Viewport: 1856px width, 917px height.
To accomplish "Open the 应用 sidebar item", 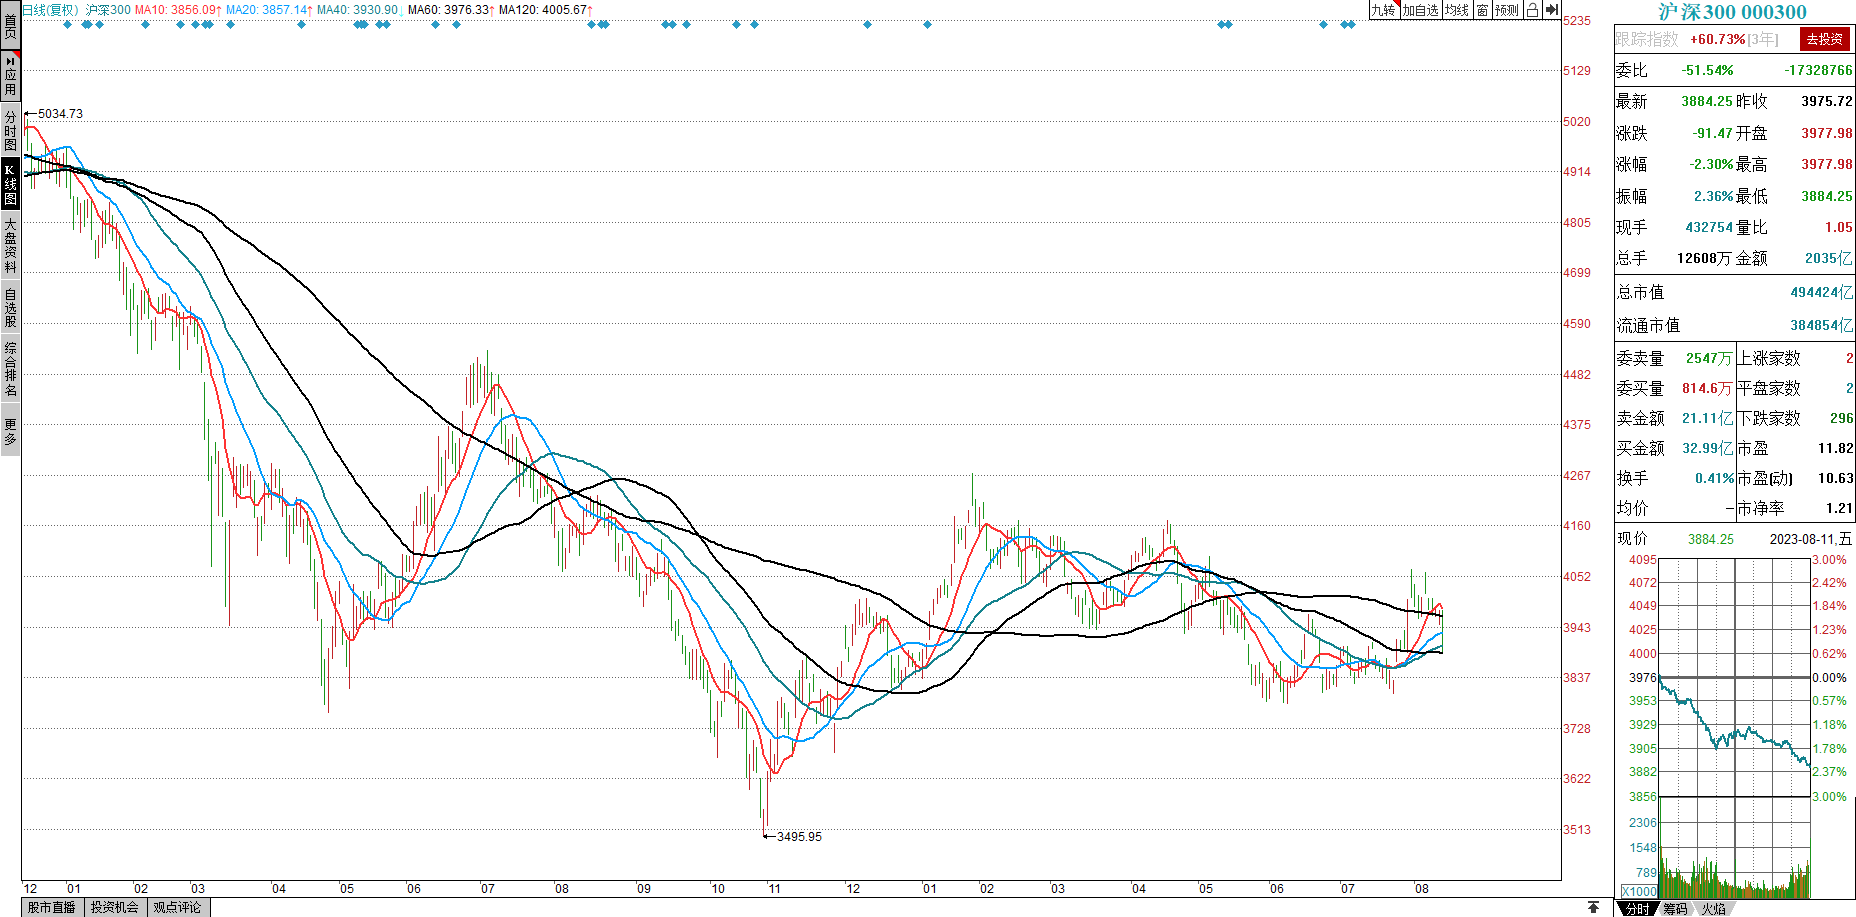I will click(10, 76).
